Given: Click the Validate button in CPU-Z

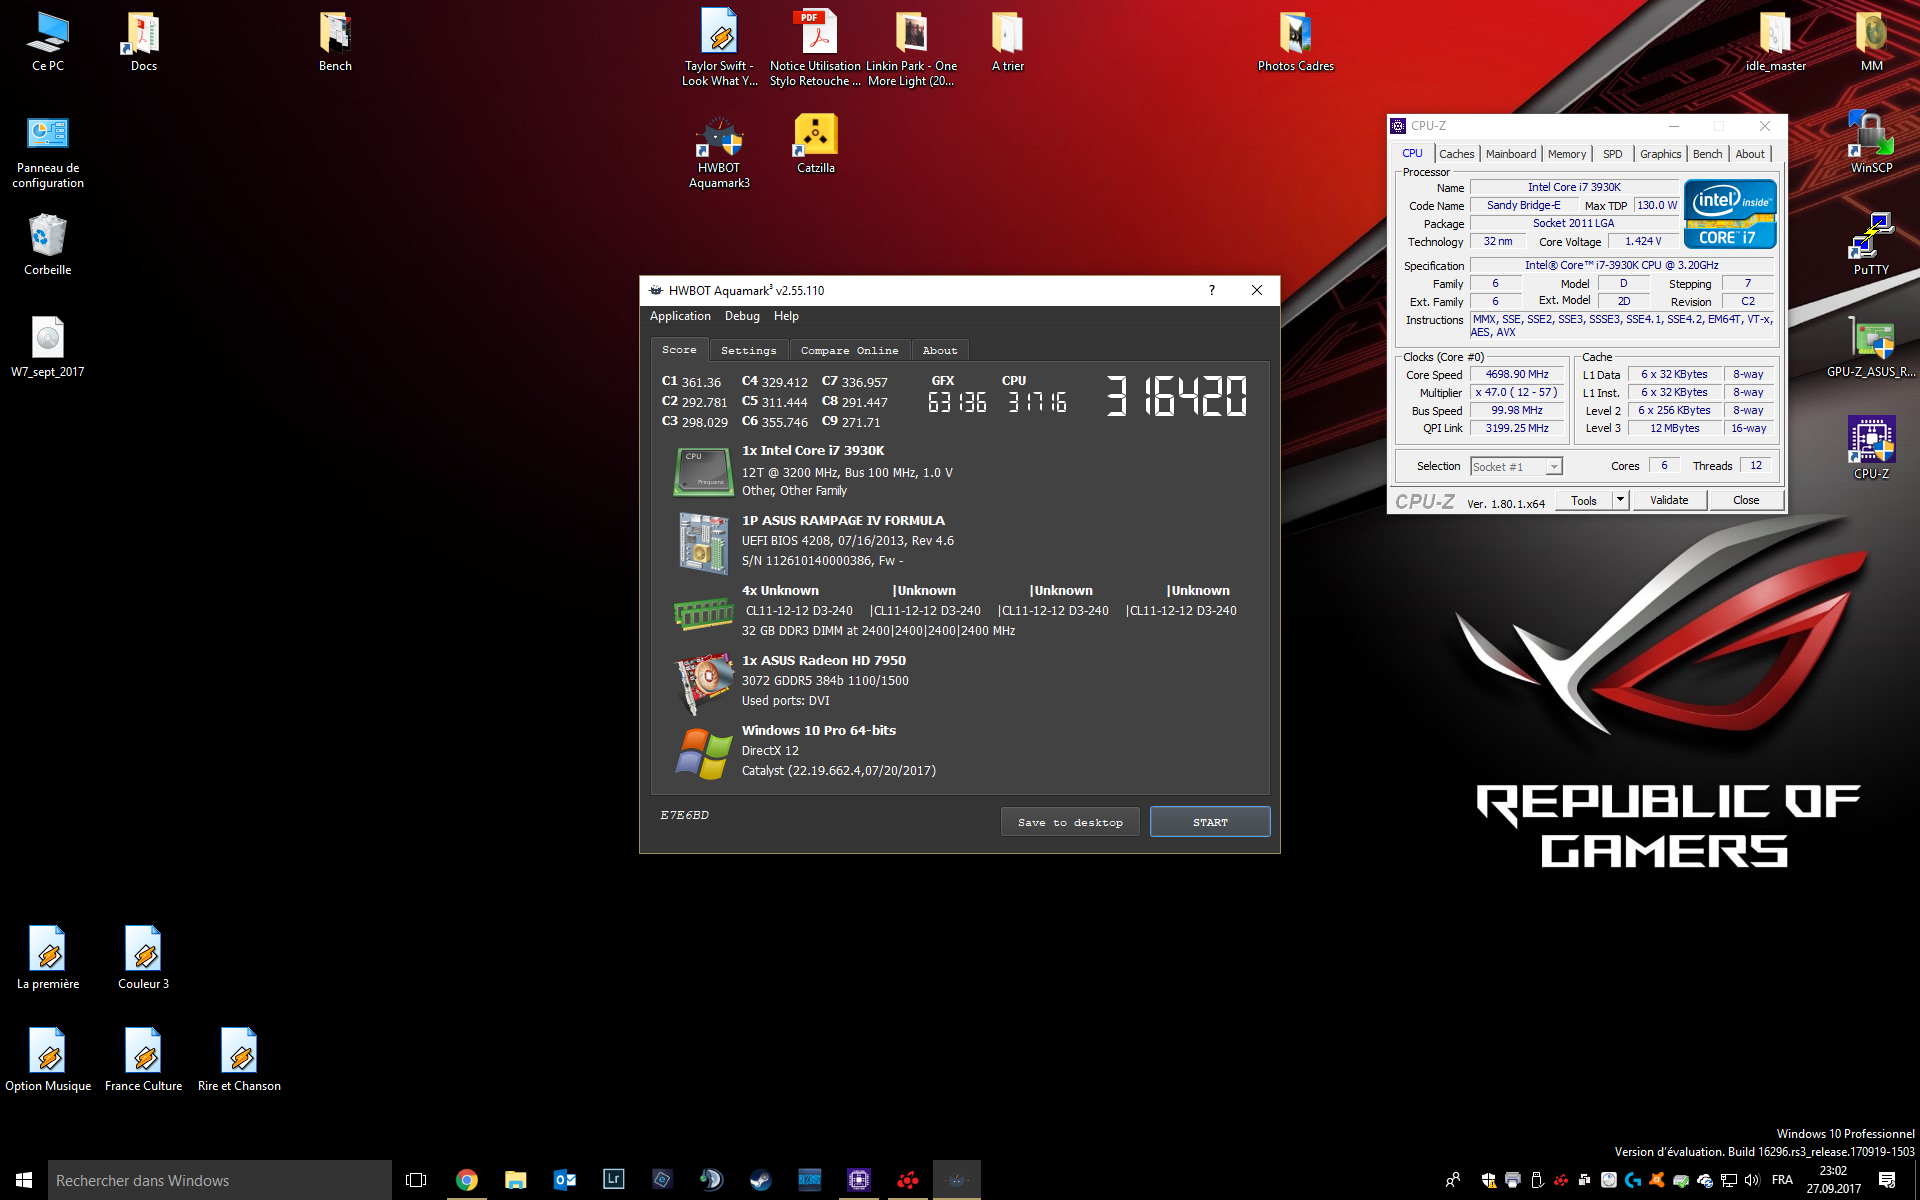Looking at the screenshot, I should pyautogui.click(x=1669, y=500).
